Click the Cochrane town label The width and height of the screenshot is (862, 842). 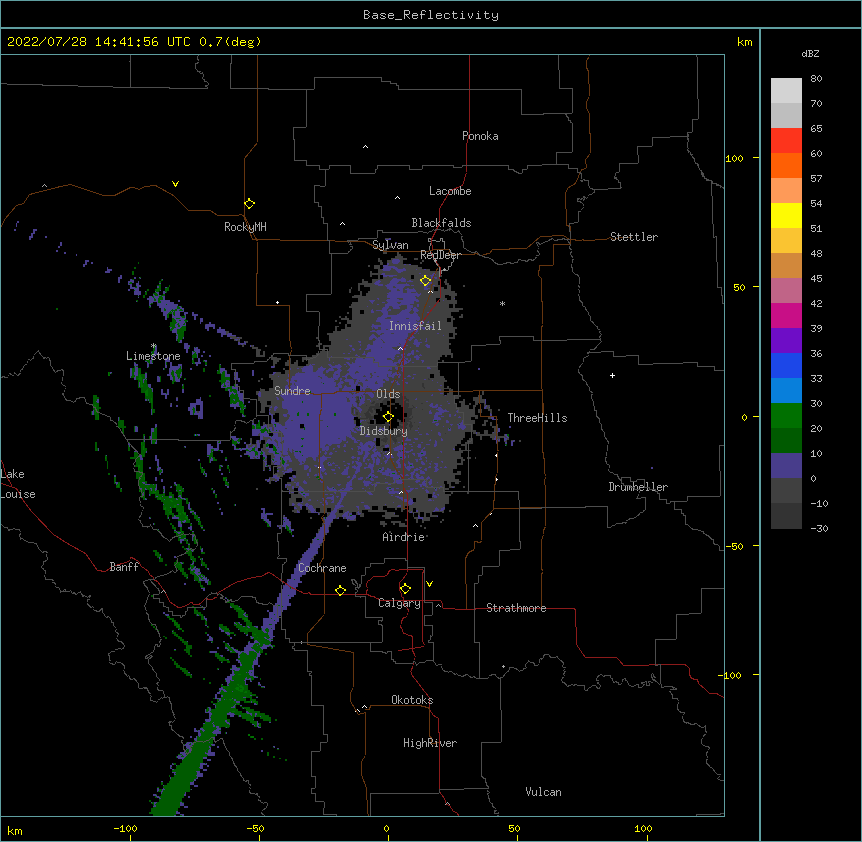pos(322,568)
